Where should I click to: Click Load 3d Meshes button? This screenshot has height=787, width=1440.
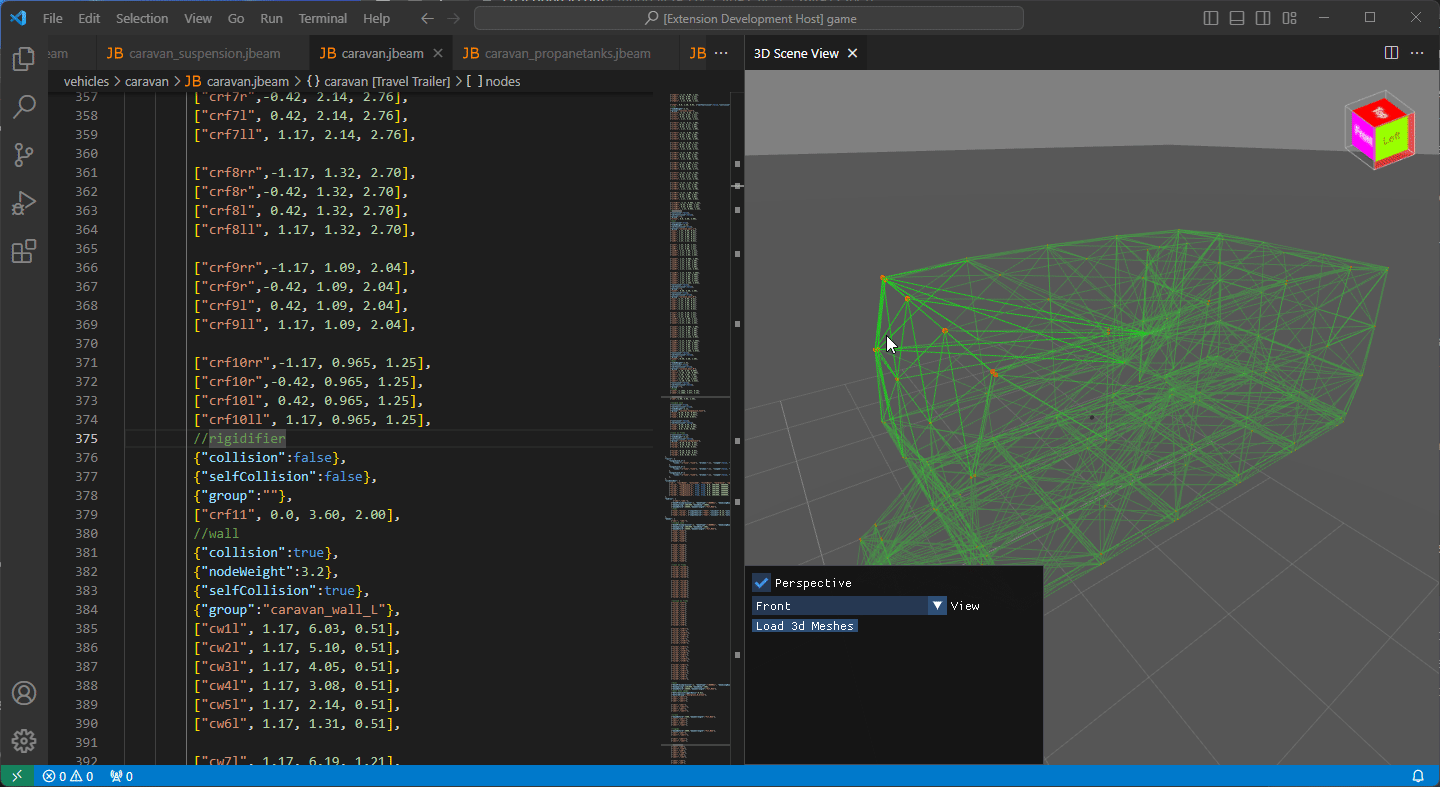[805, 626]
